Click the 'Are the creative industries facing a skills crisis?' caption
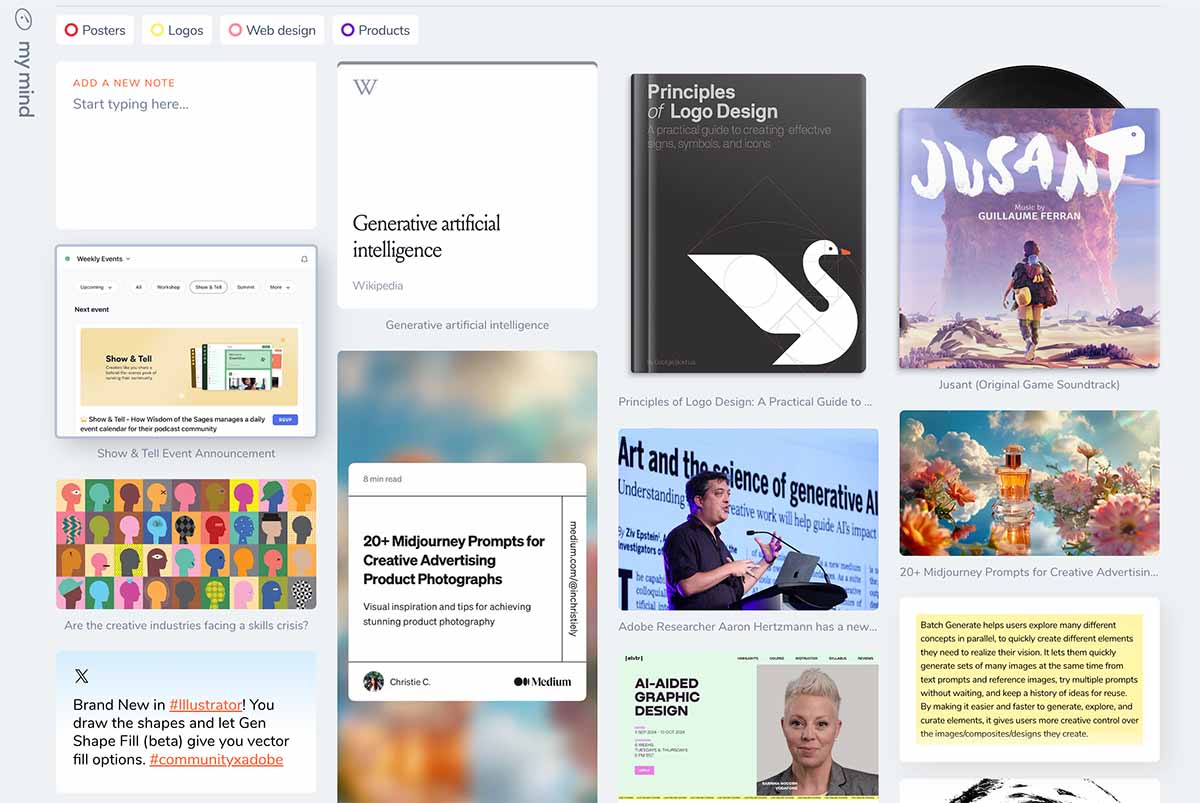This screenshot has width=1200, height=803. (186, 625)
